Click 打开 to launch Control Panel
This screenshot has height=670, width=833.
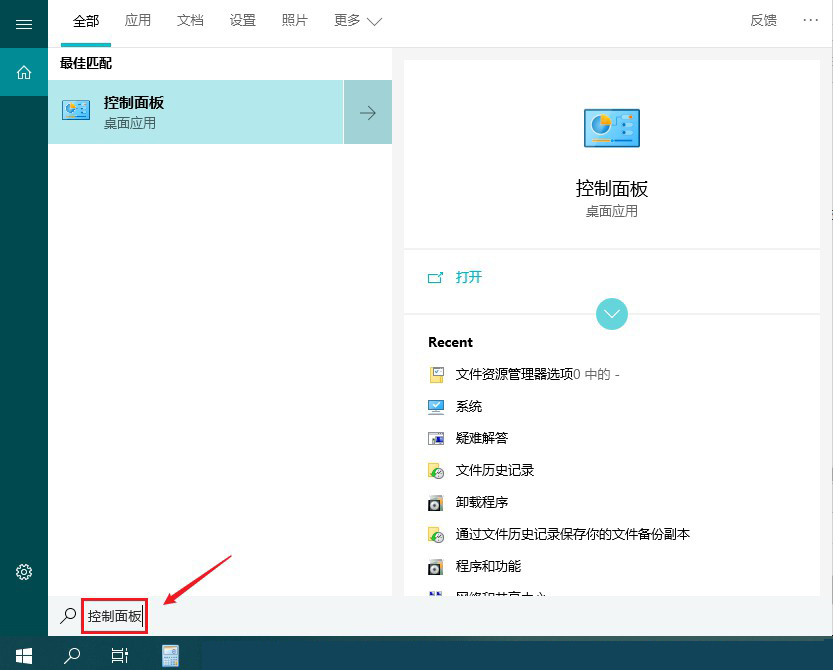click(x=468, y=277)
